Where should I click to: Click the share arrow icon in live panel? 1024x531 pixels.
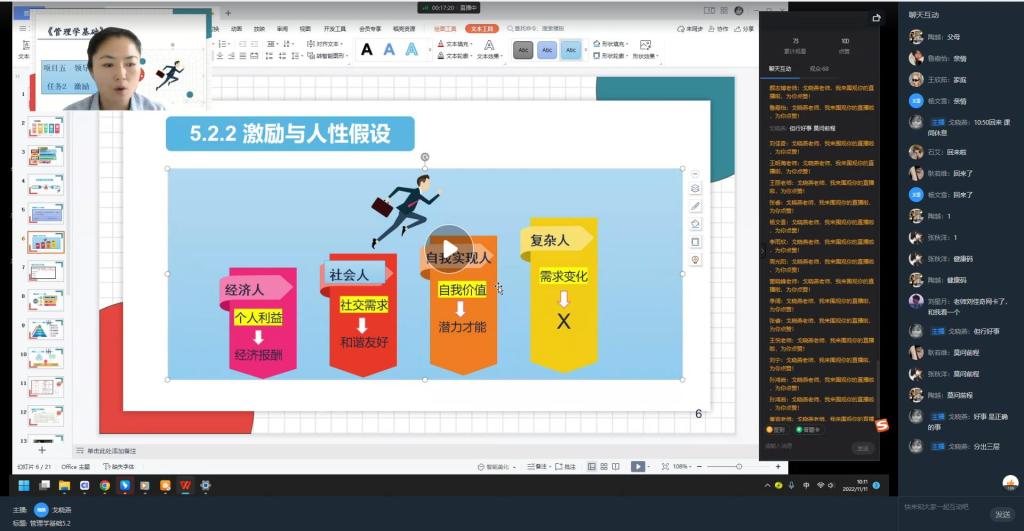[877, 17]
